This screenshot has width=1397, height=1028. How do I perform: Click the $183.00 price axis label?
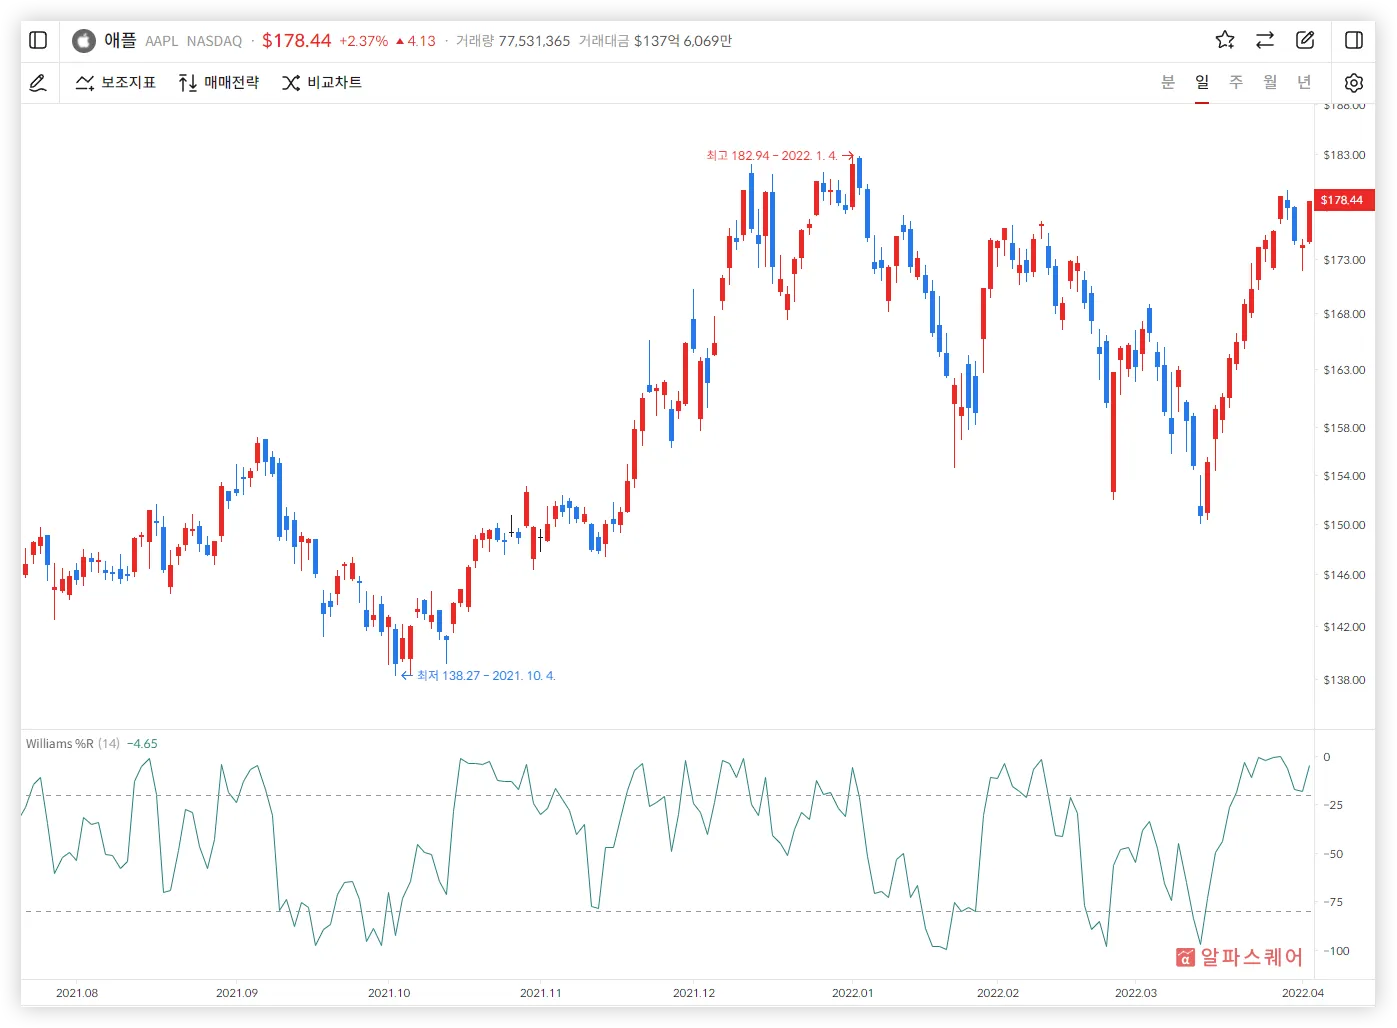click(1344, 155)
